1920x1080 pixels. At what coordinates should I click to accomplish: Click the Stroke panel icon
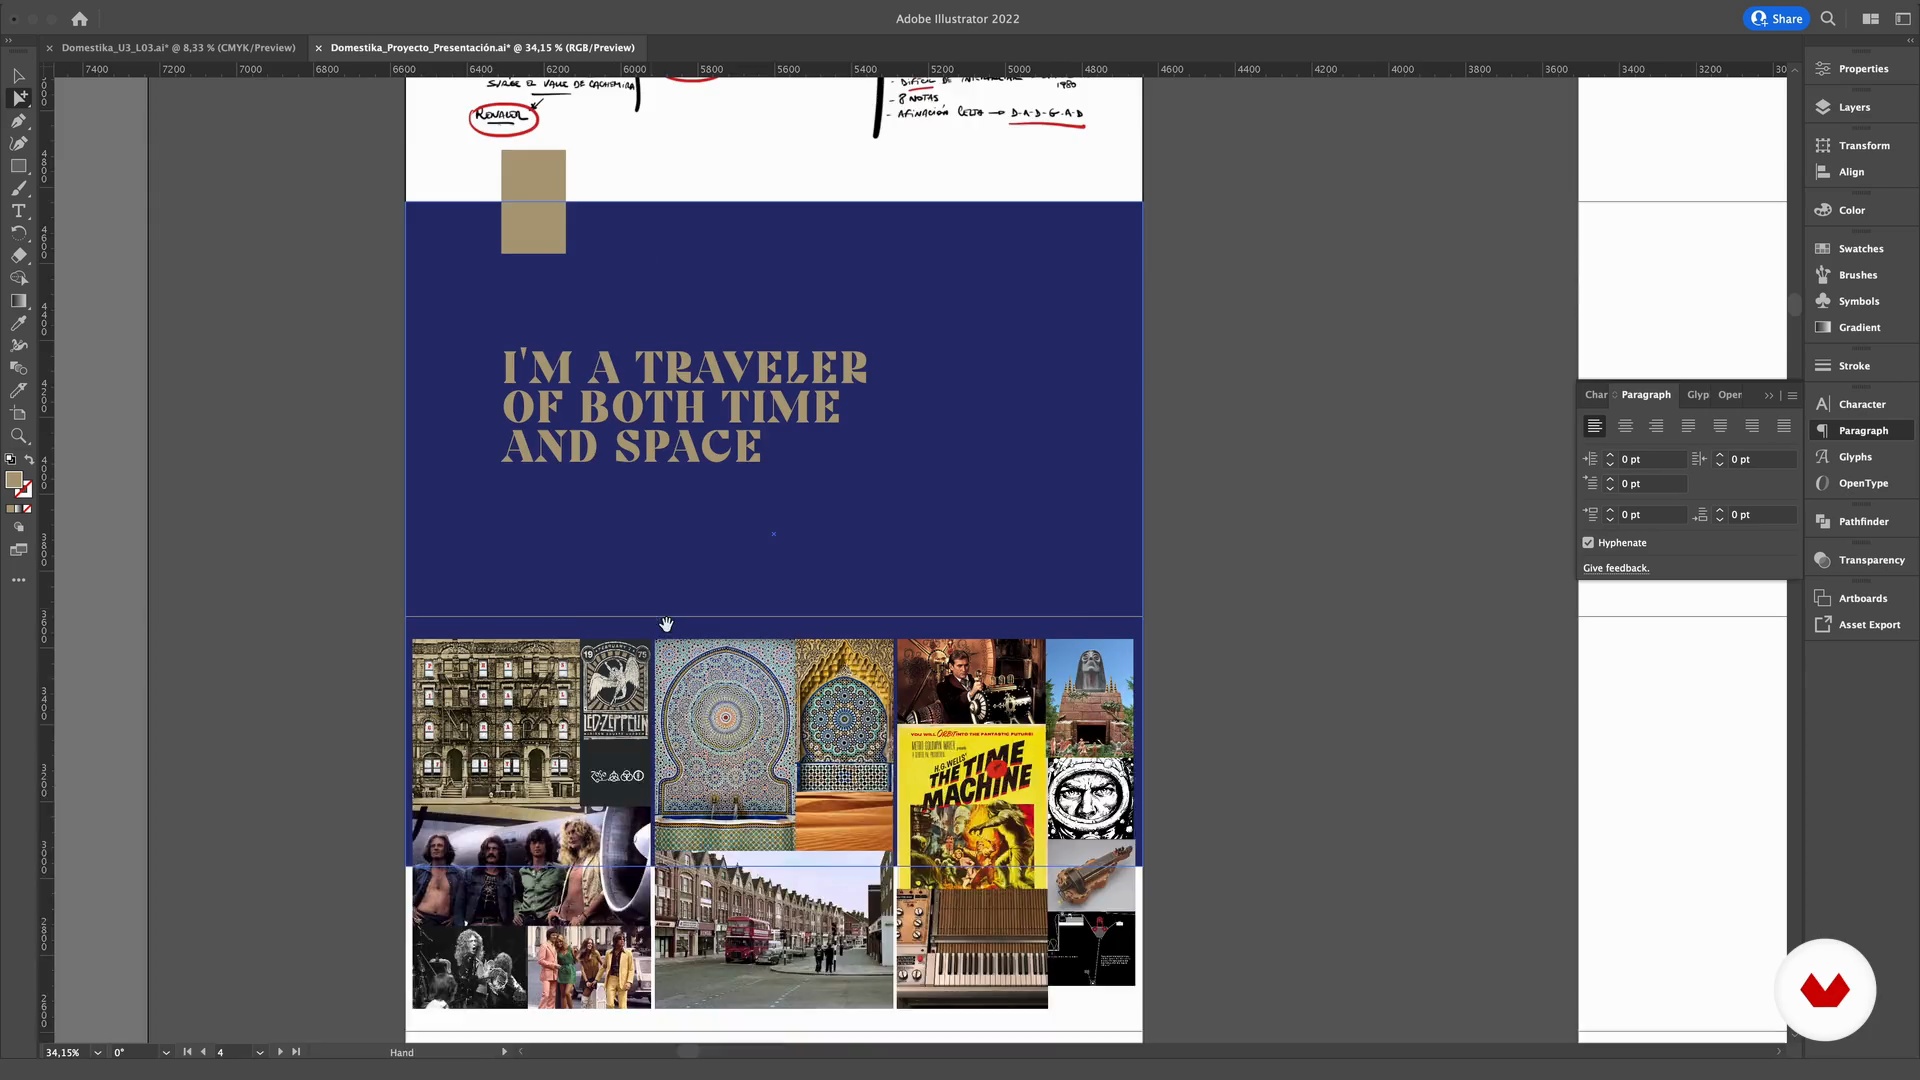point(1823,366)
